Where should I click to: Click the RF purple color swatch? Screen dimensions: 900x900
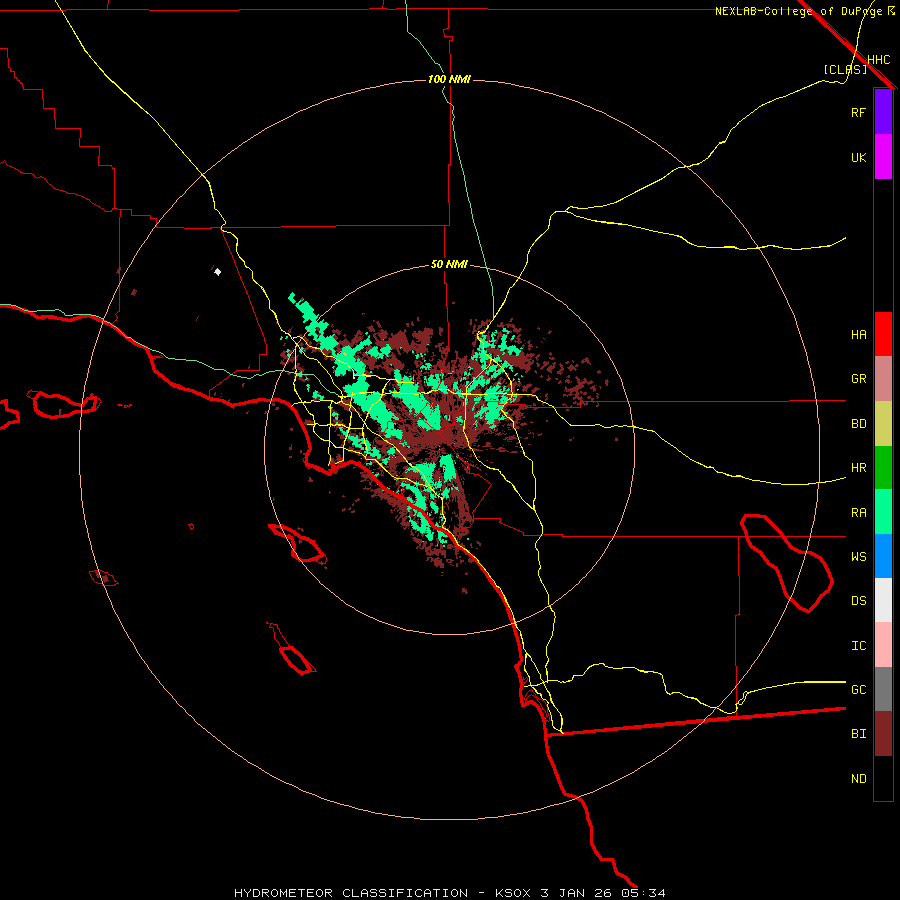tap(883, 112)
